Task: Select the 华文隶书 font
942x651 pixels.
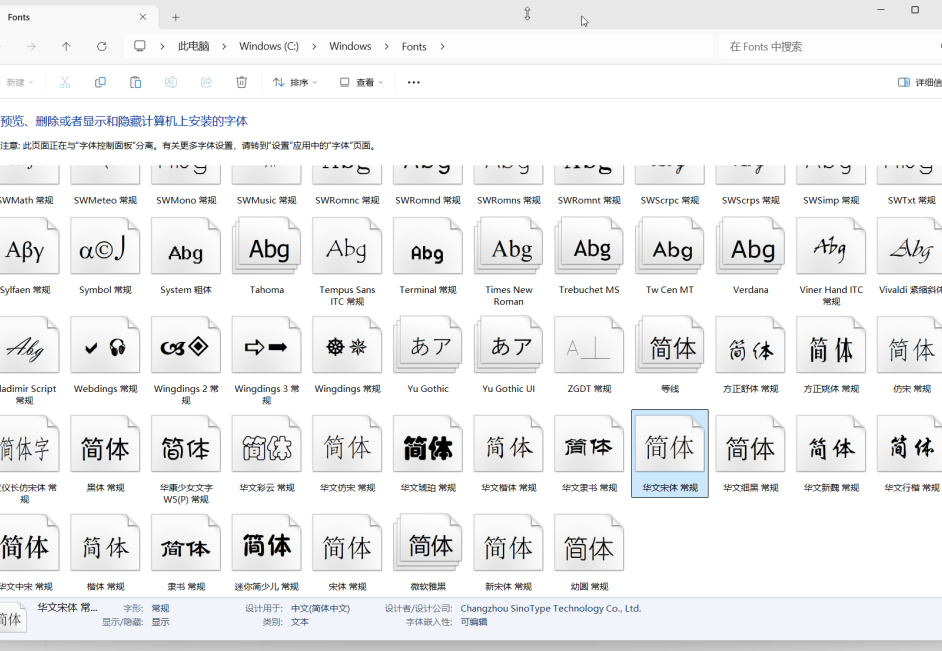Action: coord(589,455)
